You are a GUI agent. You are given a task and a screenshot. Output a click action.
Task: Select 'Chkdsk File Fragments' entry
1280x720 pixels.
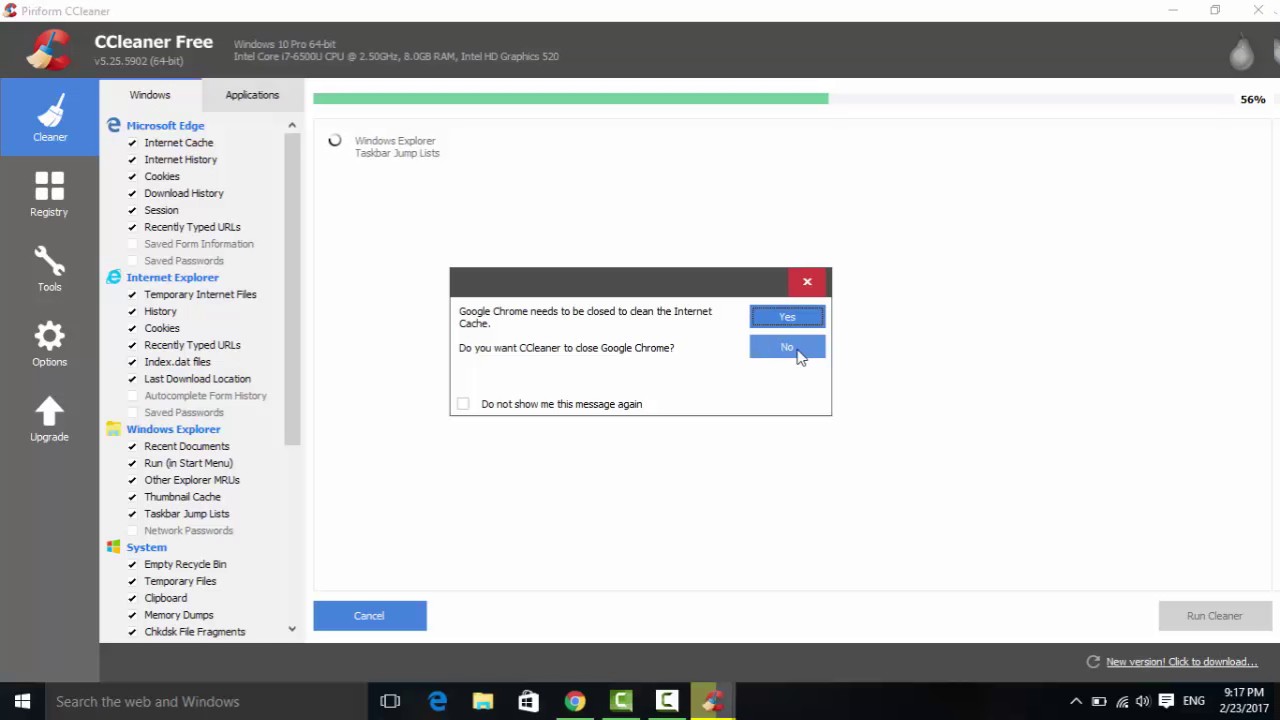194,632
